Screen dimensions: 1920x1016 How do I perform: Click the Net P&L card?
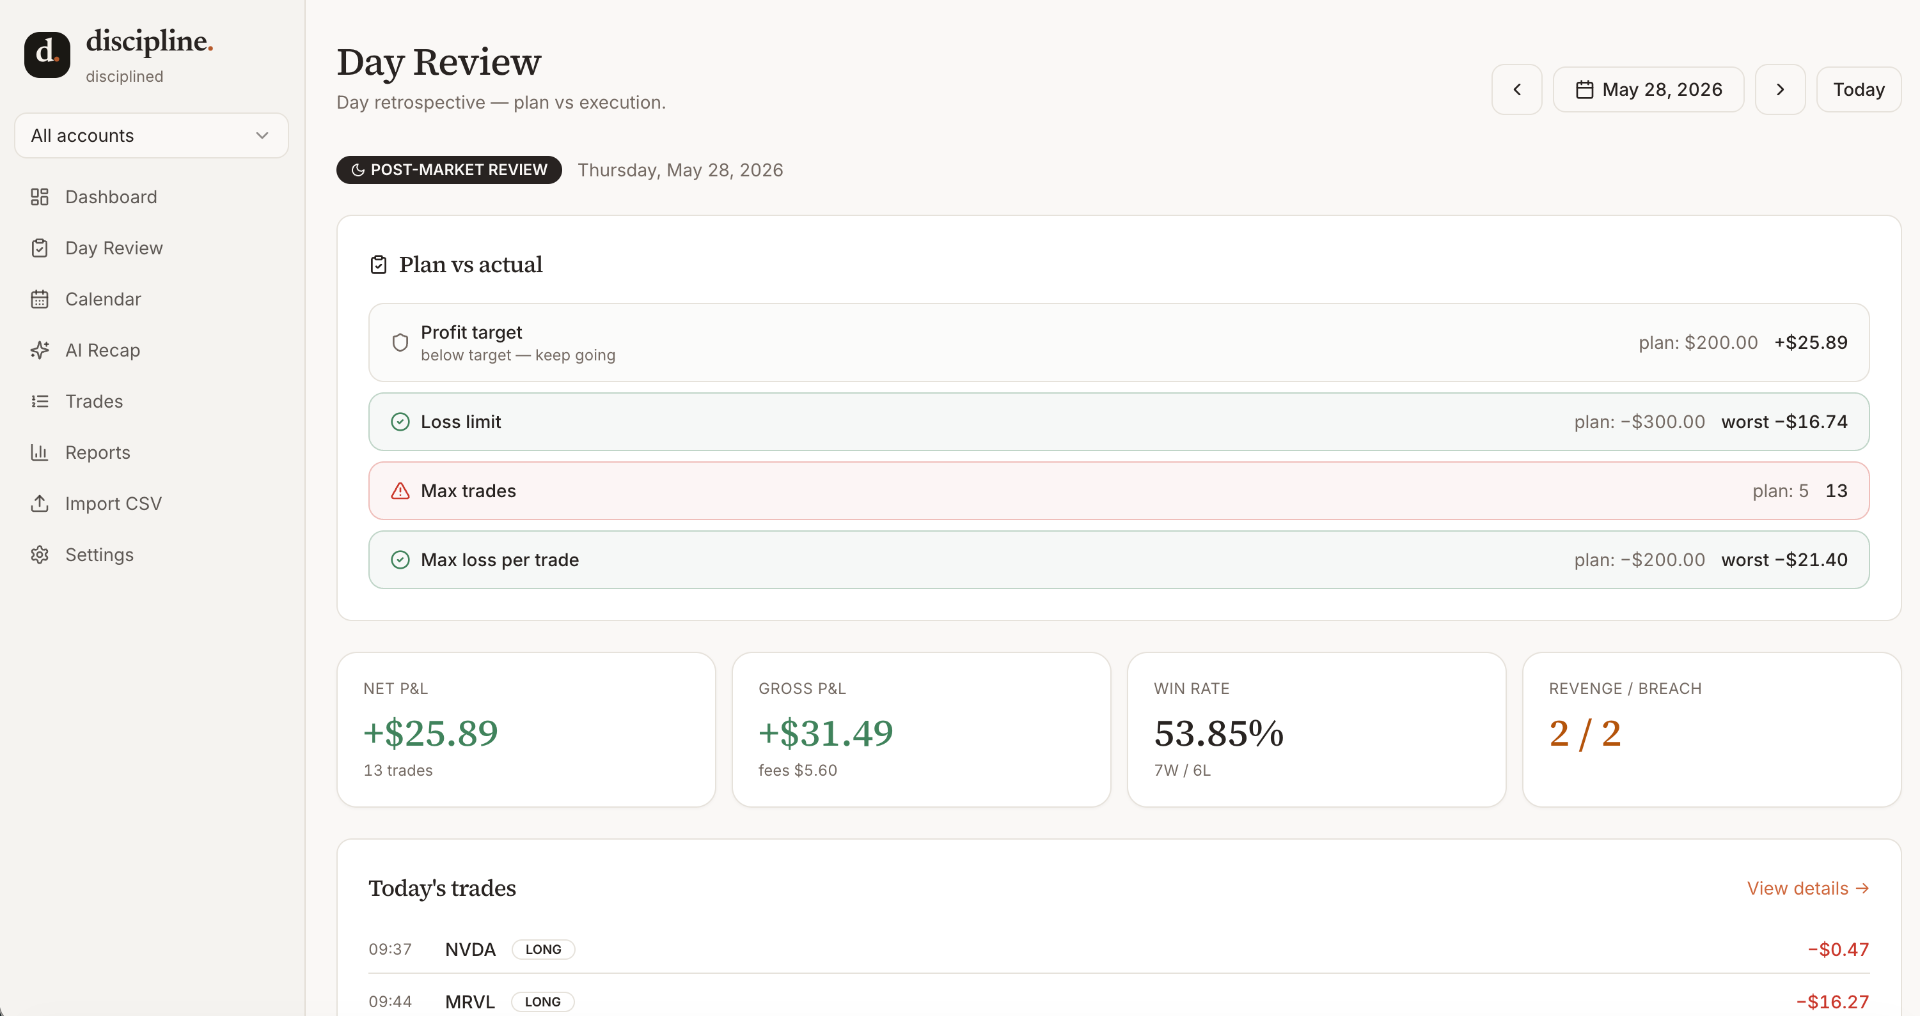(526, 730)
